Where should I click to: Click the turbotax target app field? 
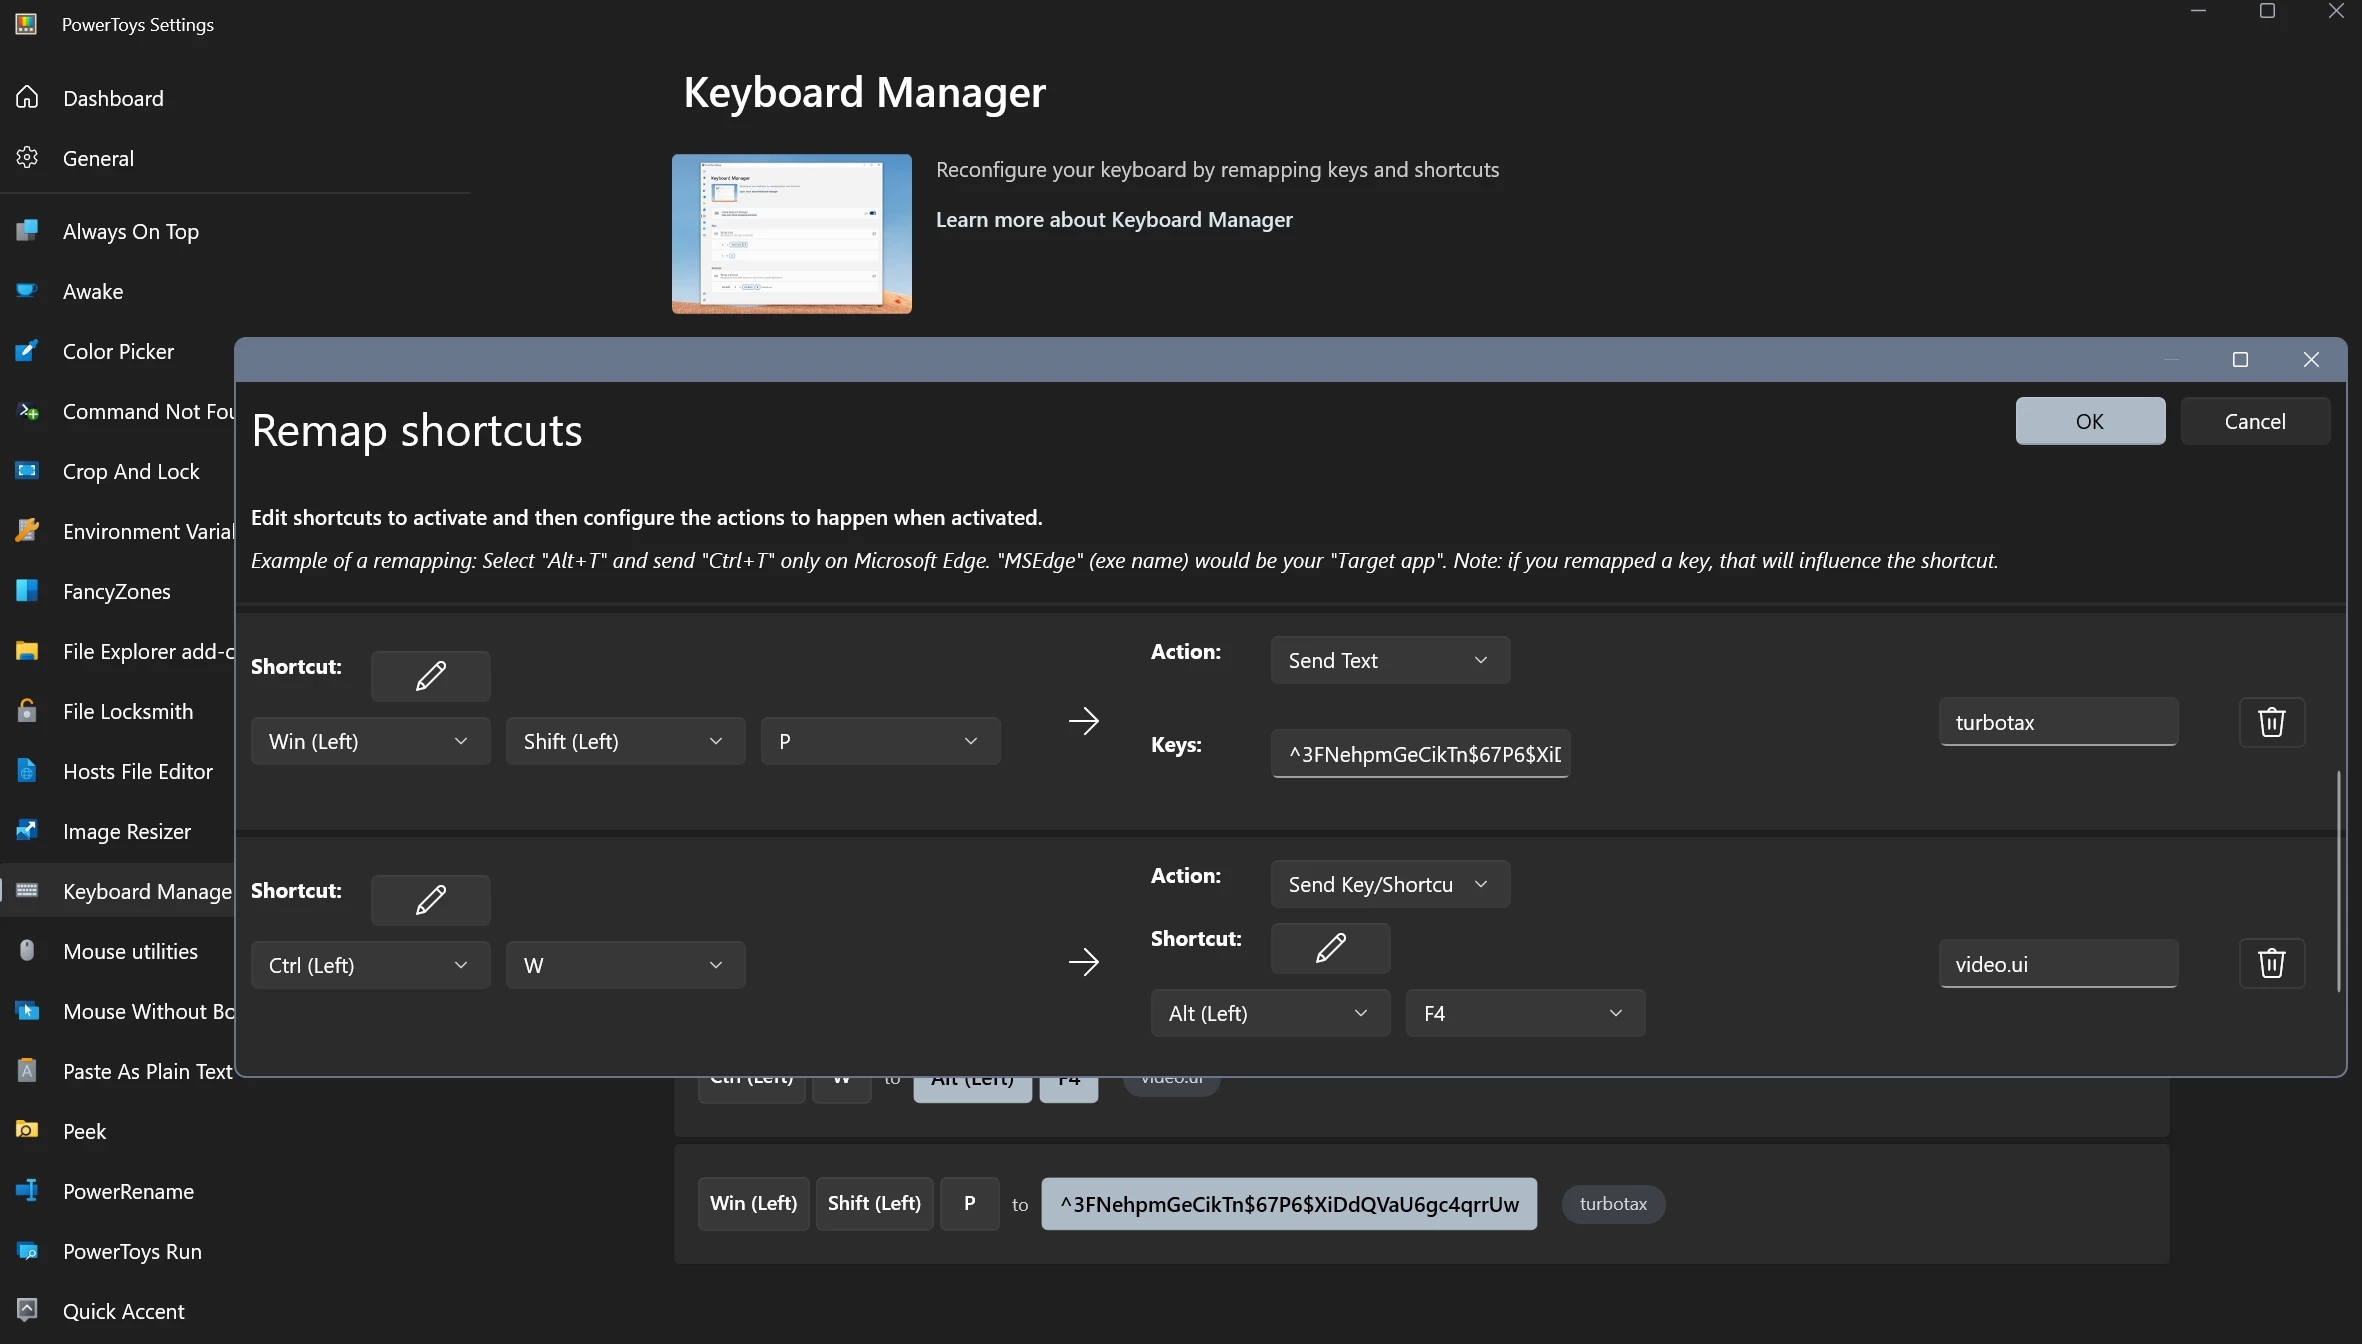click(2058, 722)
